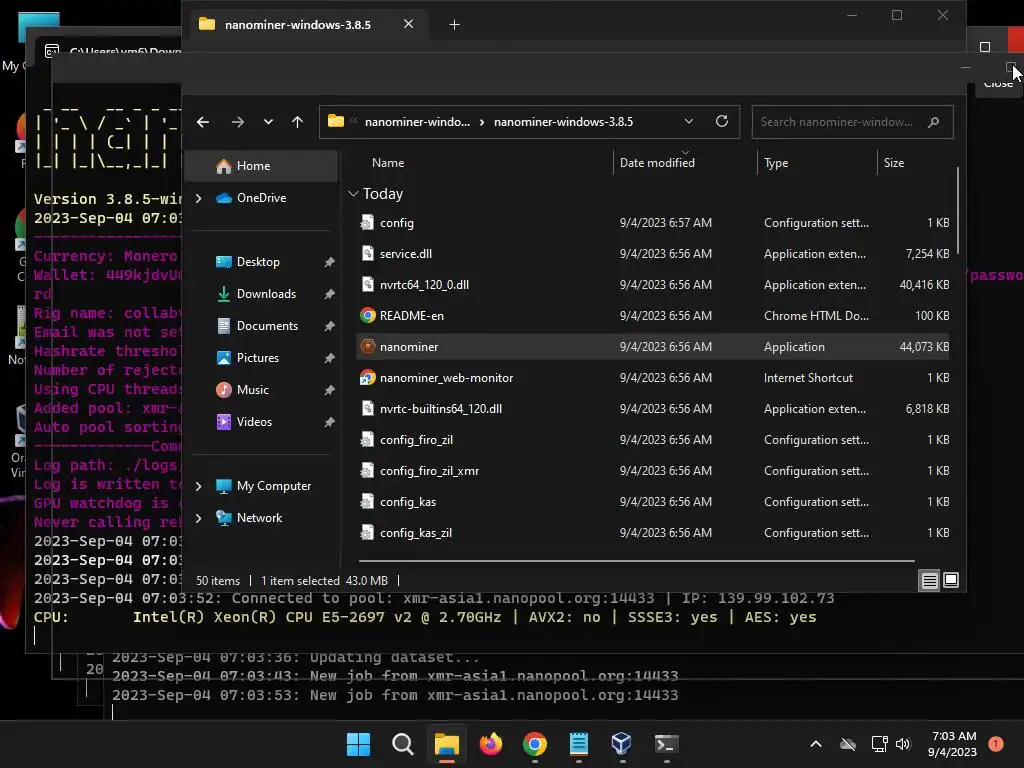Unpin Documents using its pin icon

pos(329,326)
